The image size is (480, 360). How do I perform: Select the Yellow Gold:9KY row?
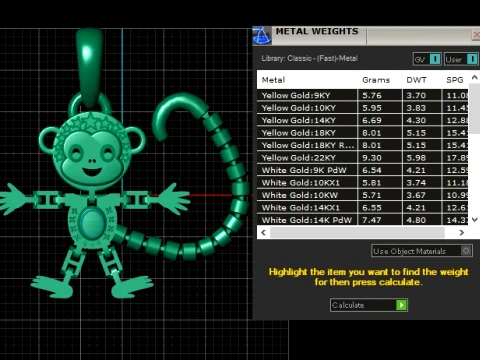click(363, 95)
